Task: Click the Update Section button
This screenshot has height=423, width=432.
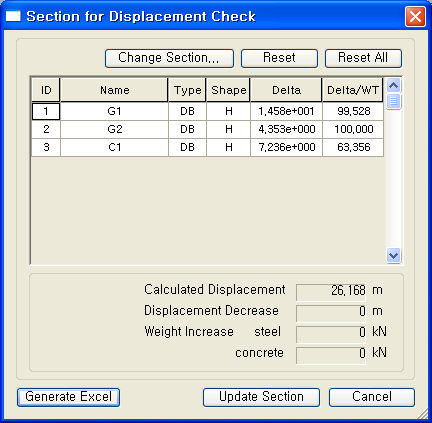Action: (x=261, y=397)
